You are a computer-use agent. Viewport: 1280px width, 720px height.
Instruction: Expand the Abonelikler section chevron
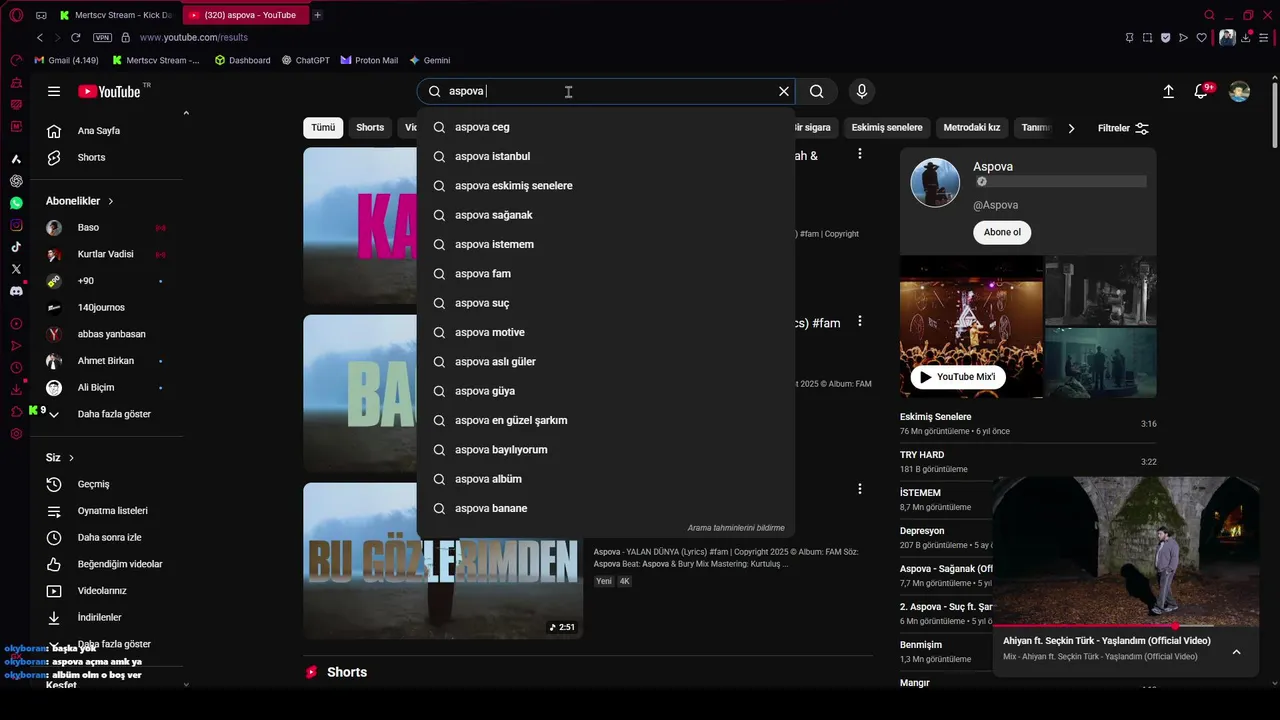point(111,201)
